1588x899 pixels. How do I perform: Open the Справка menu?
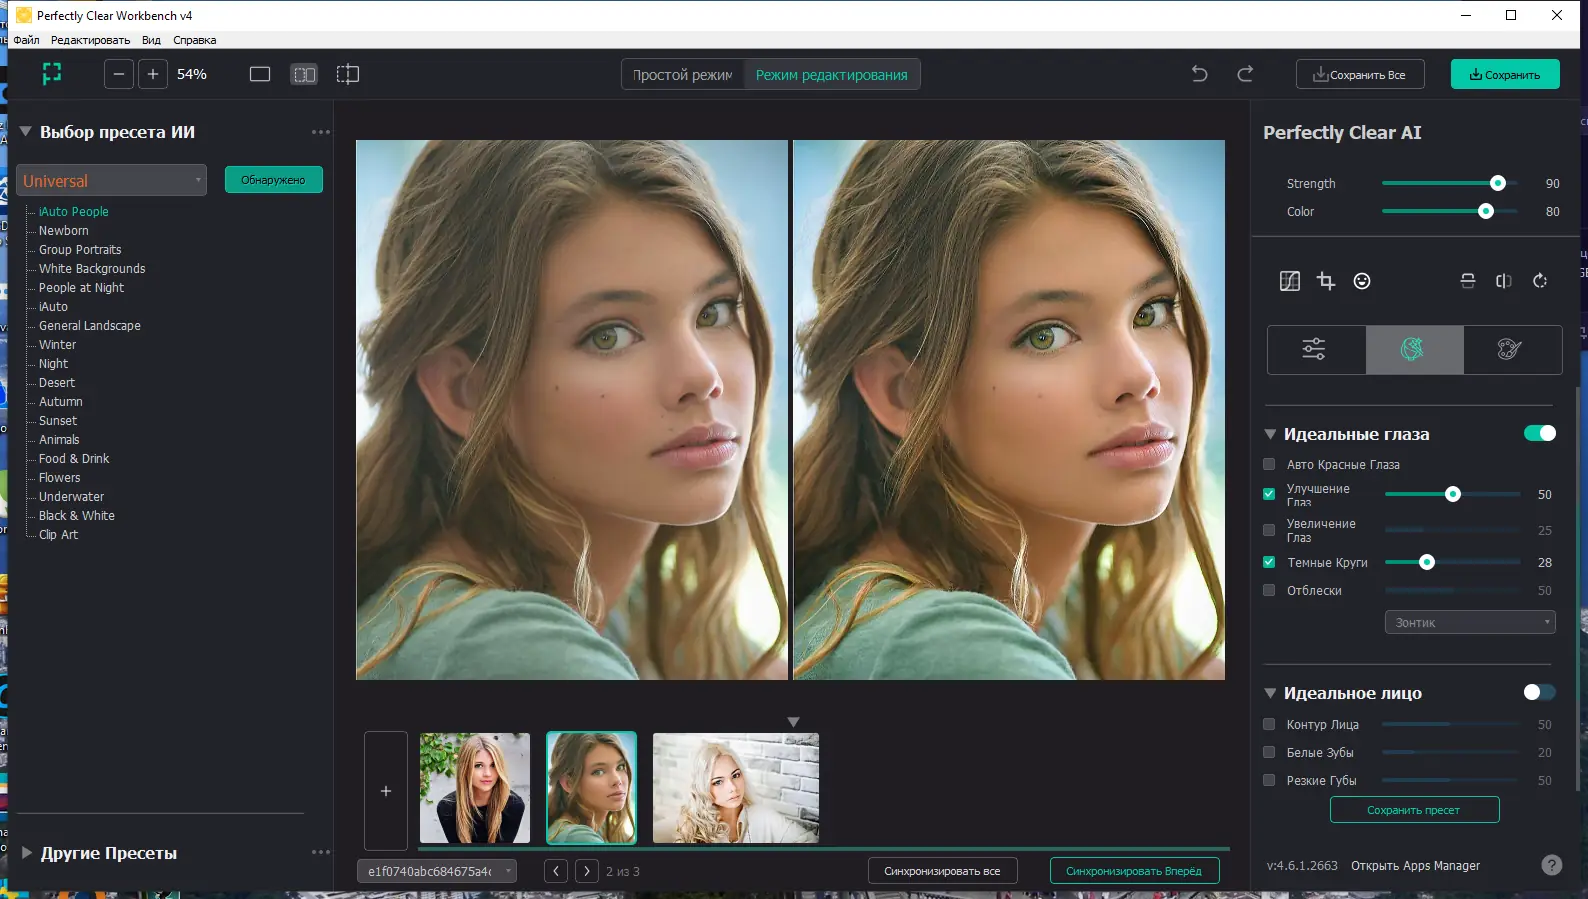point(194,40)
